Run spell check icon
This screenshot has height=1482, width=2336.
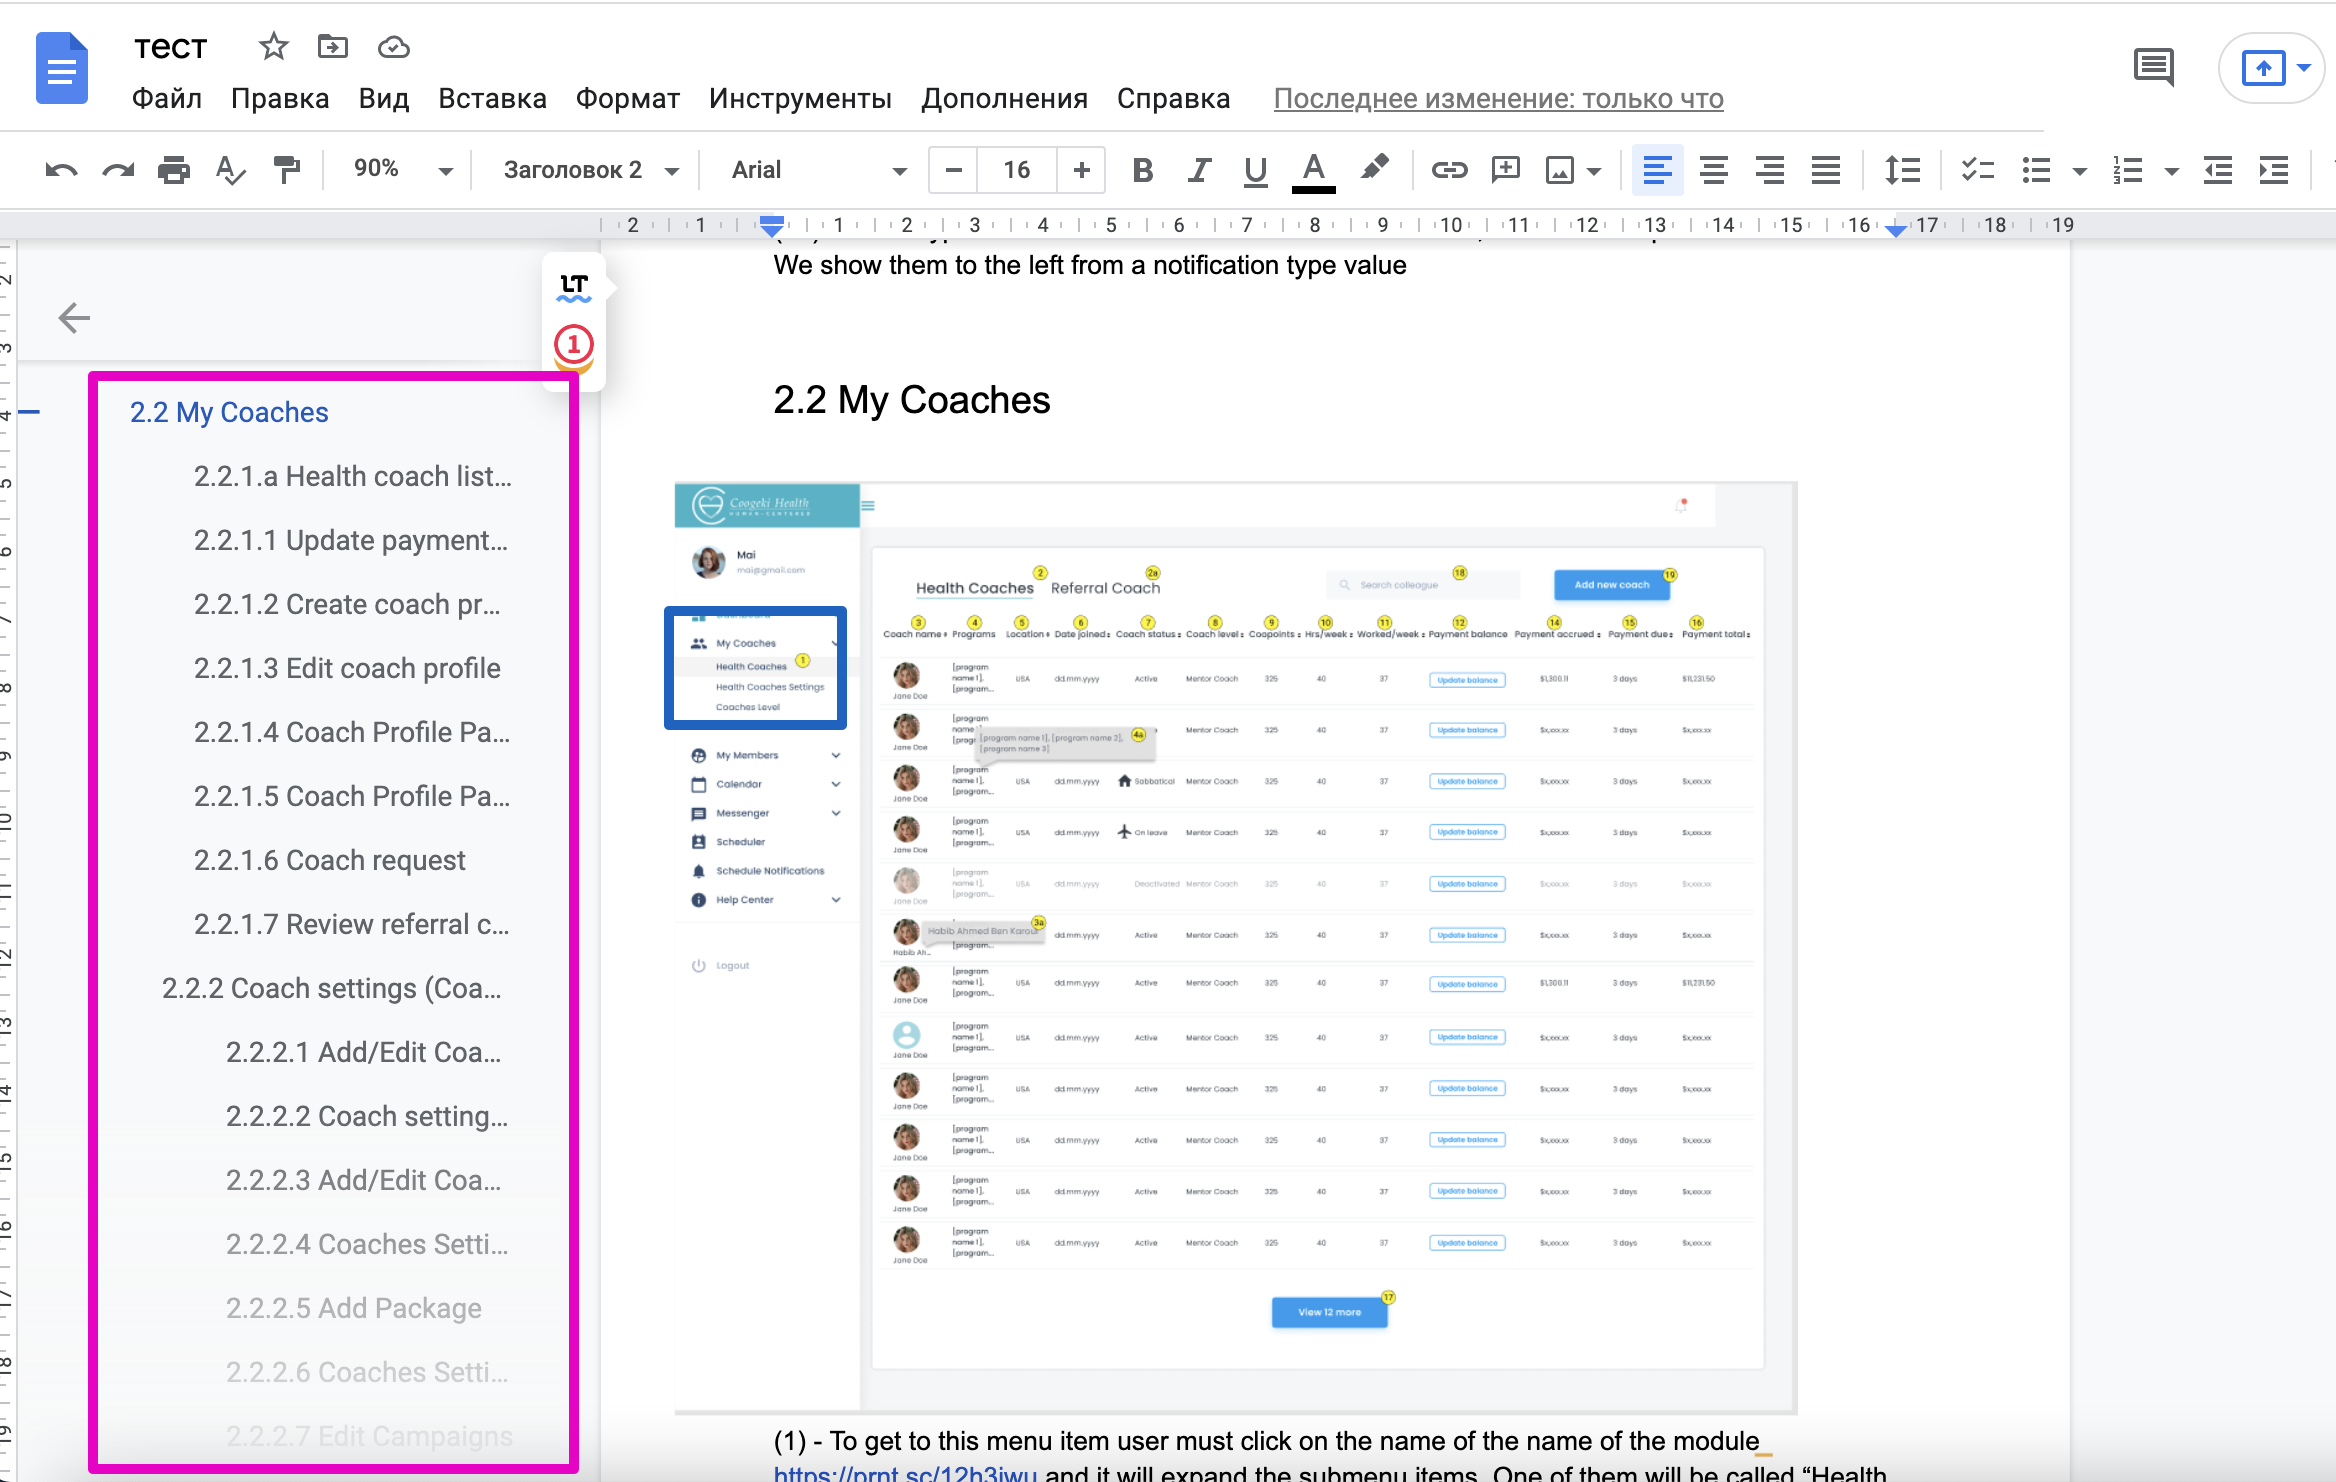point(230,170)
